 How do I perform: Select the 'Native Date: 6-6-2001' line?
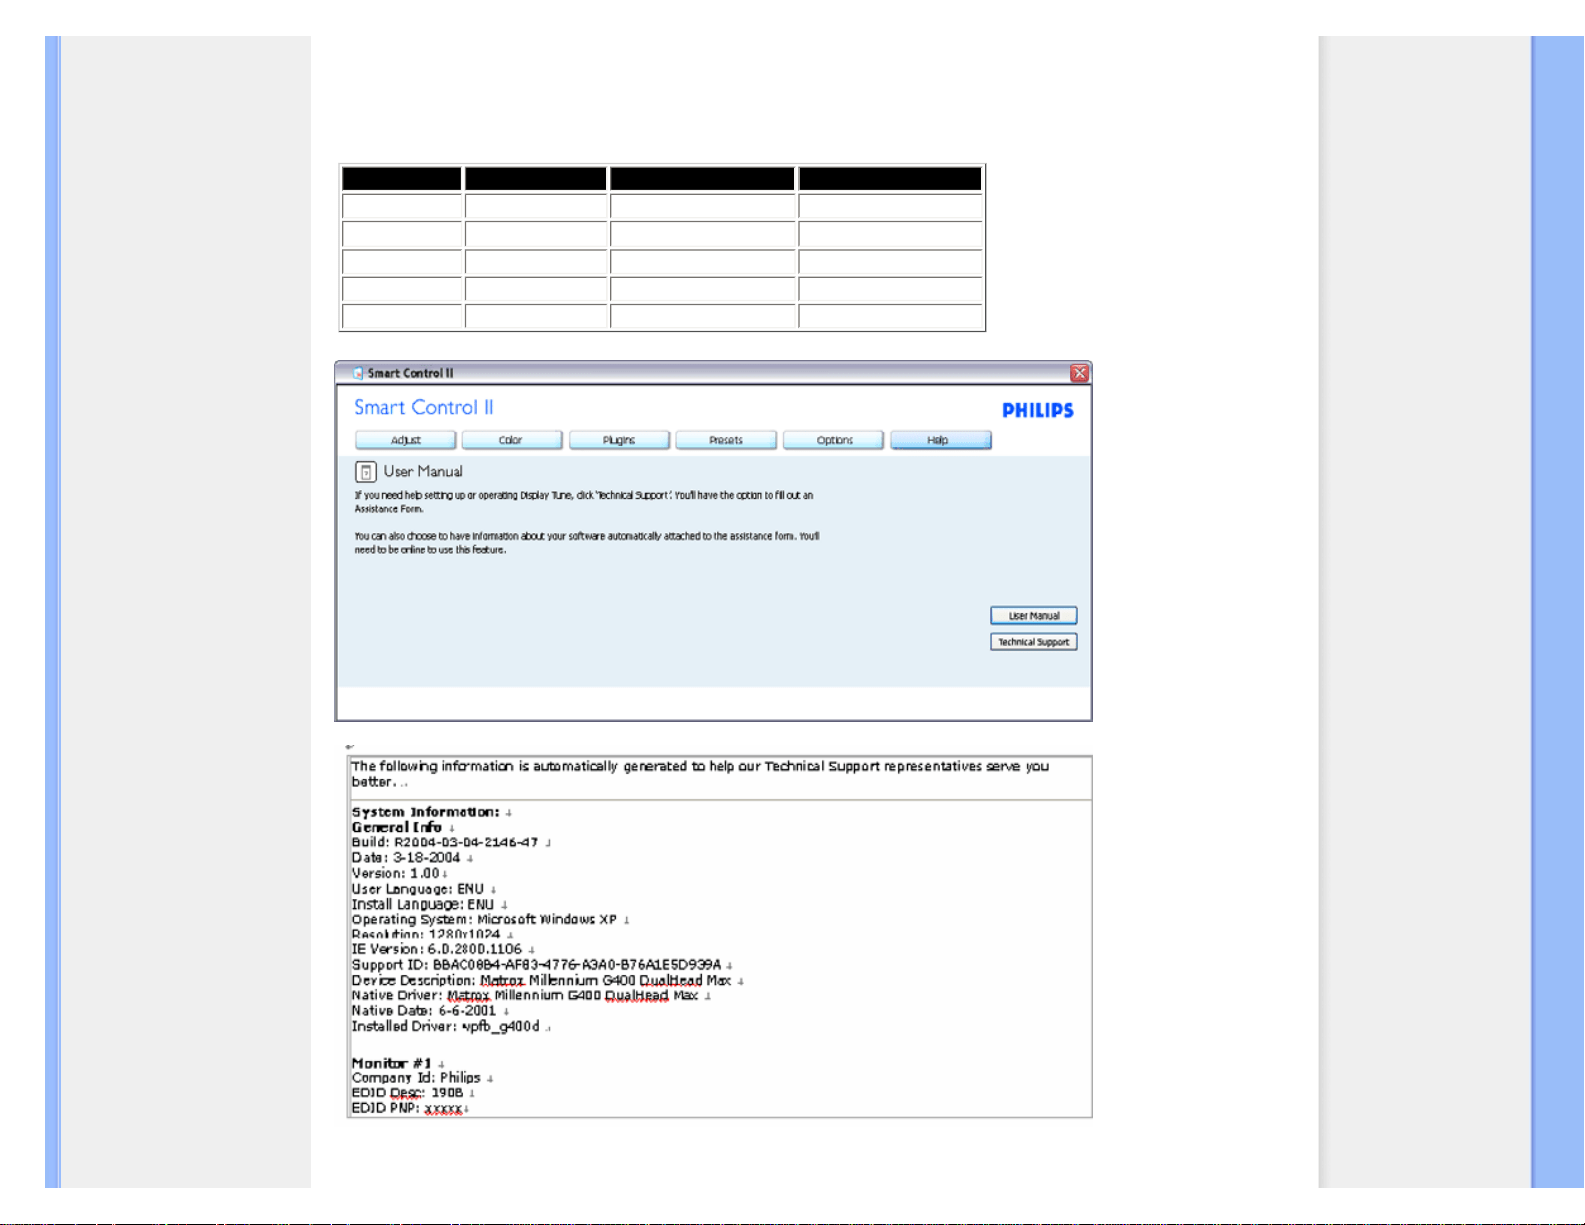(x=424, y=1011)
